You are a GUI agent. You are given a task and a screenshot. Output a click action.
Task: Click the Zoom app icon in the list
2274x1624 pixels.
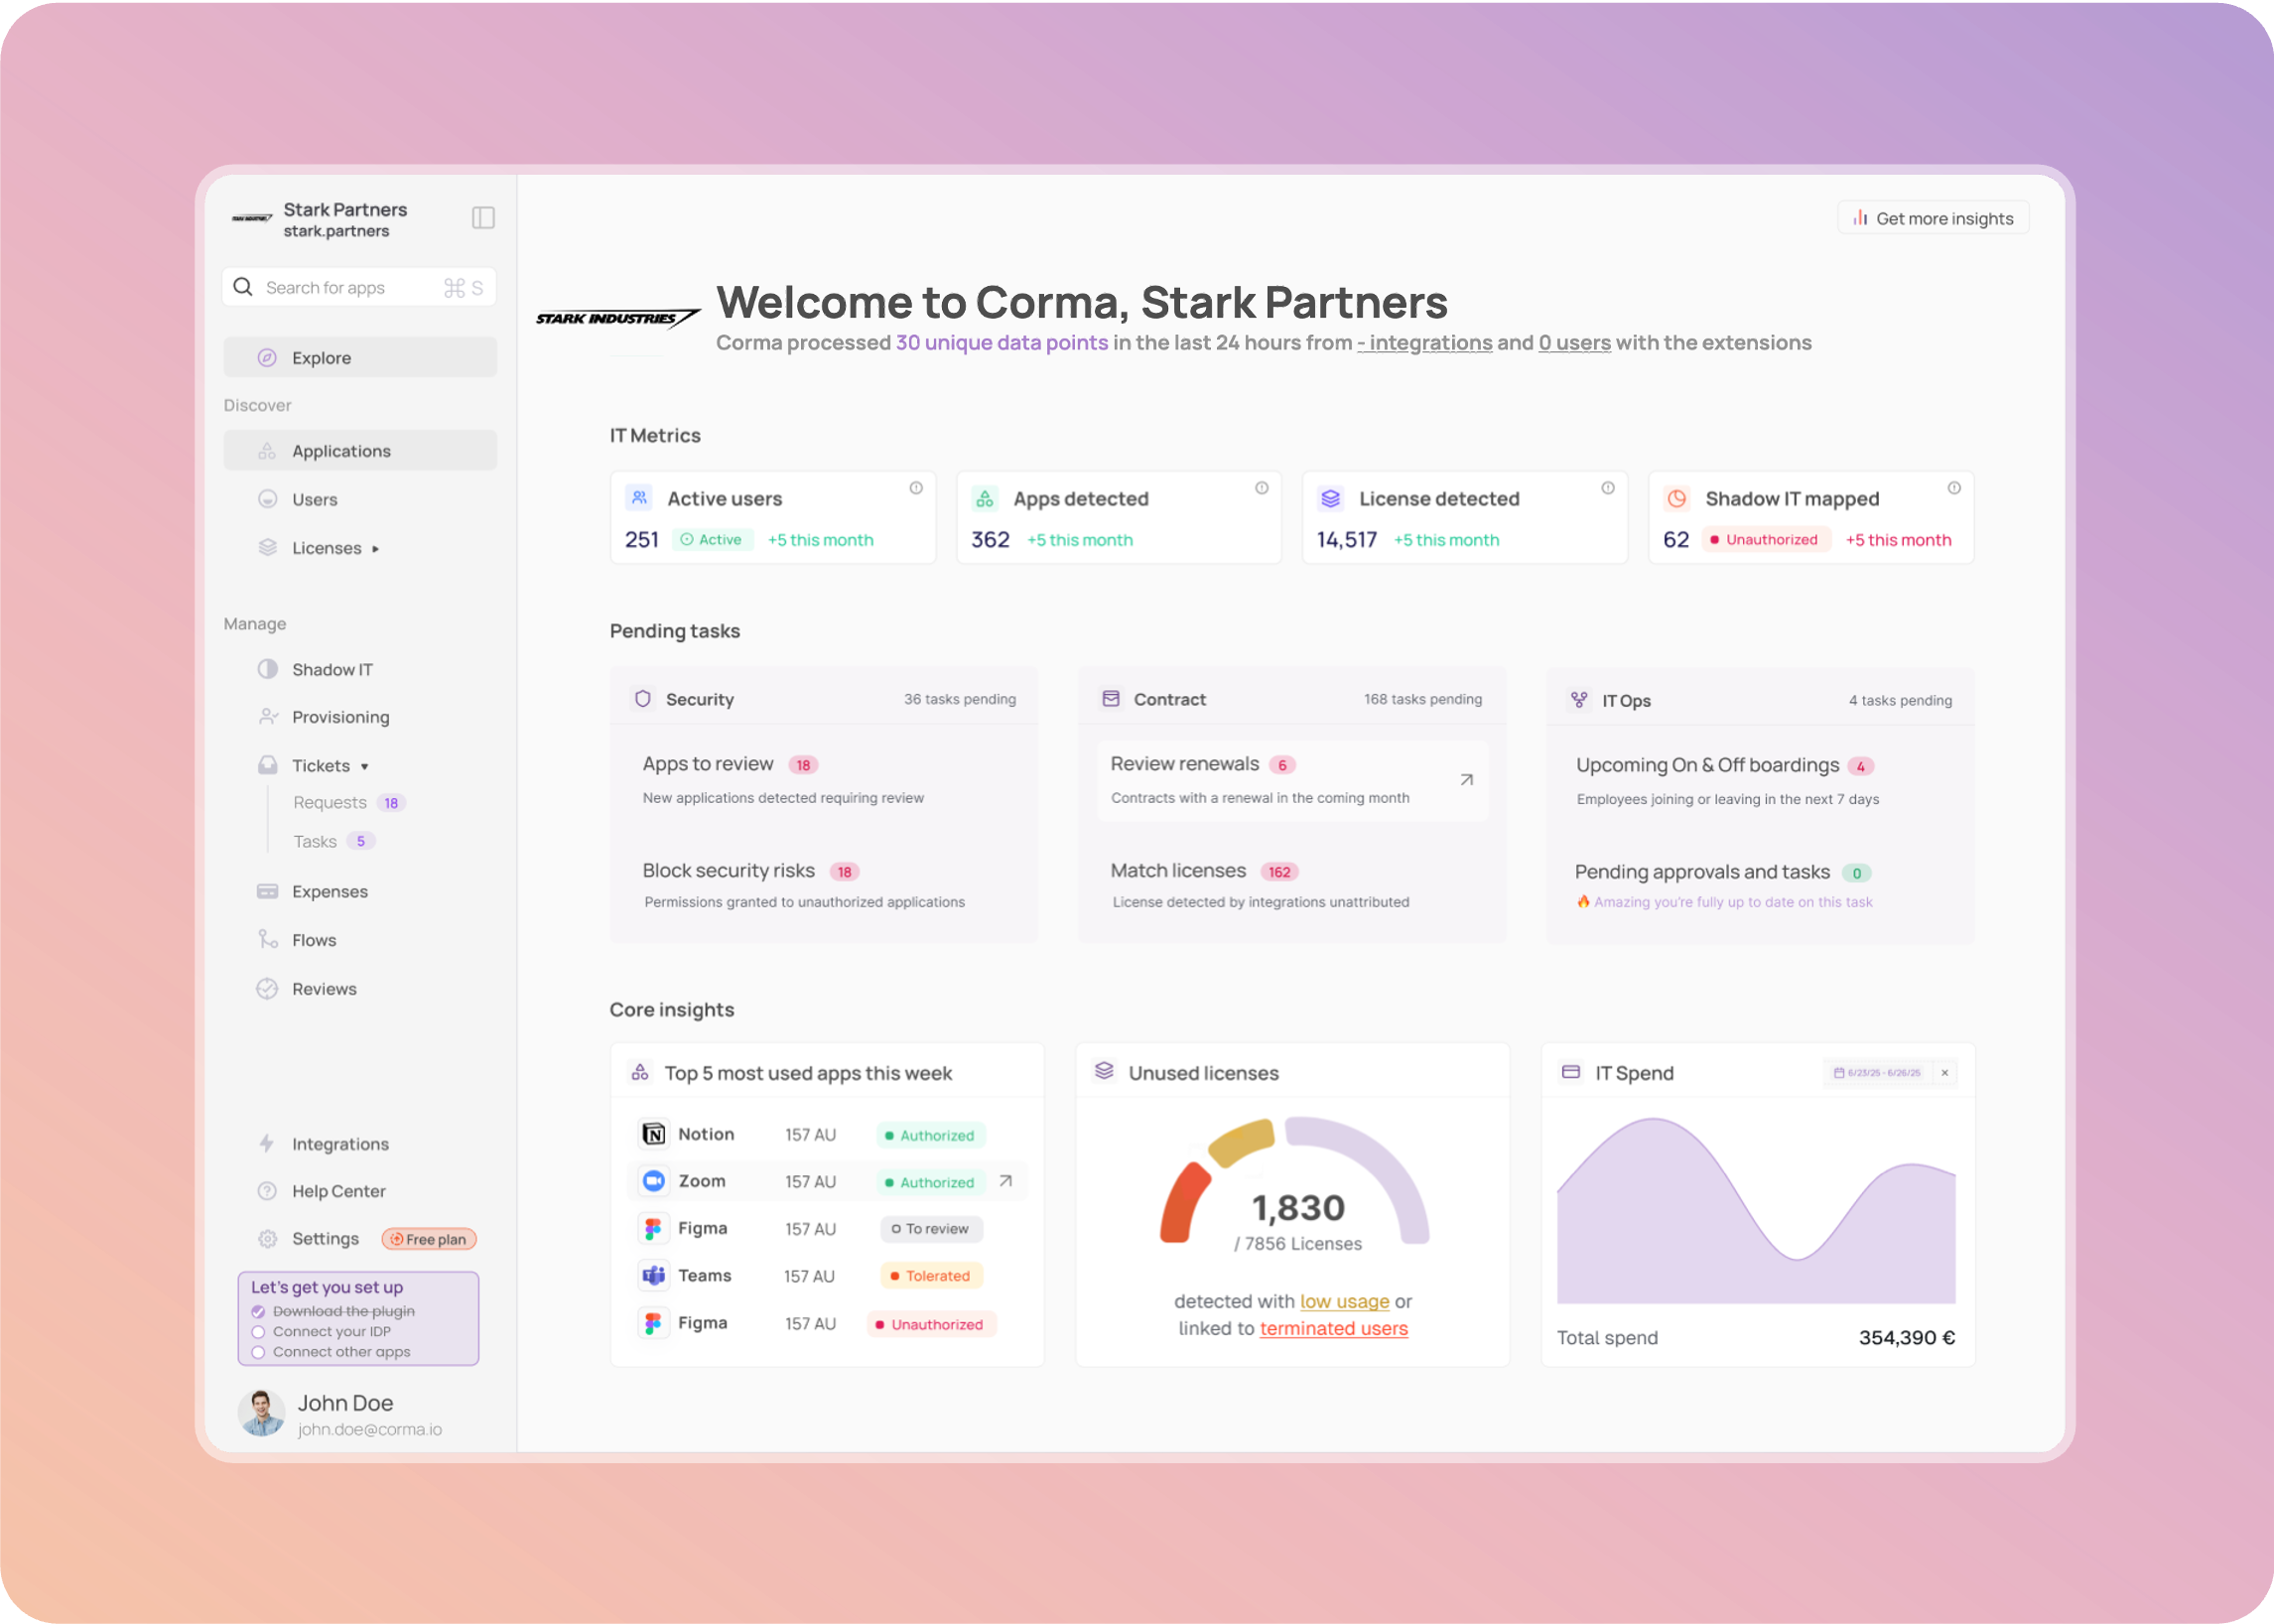coord(654,1181)
